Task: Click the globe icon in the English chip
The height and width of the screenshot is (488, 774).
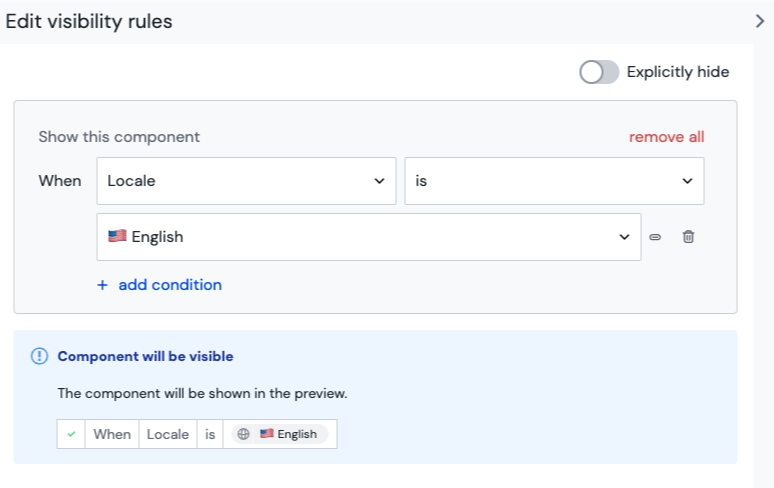Action: 244,434
